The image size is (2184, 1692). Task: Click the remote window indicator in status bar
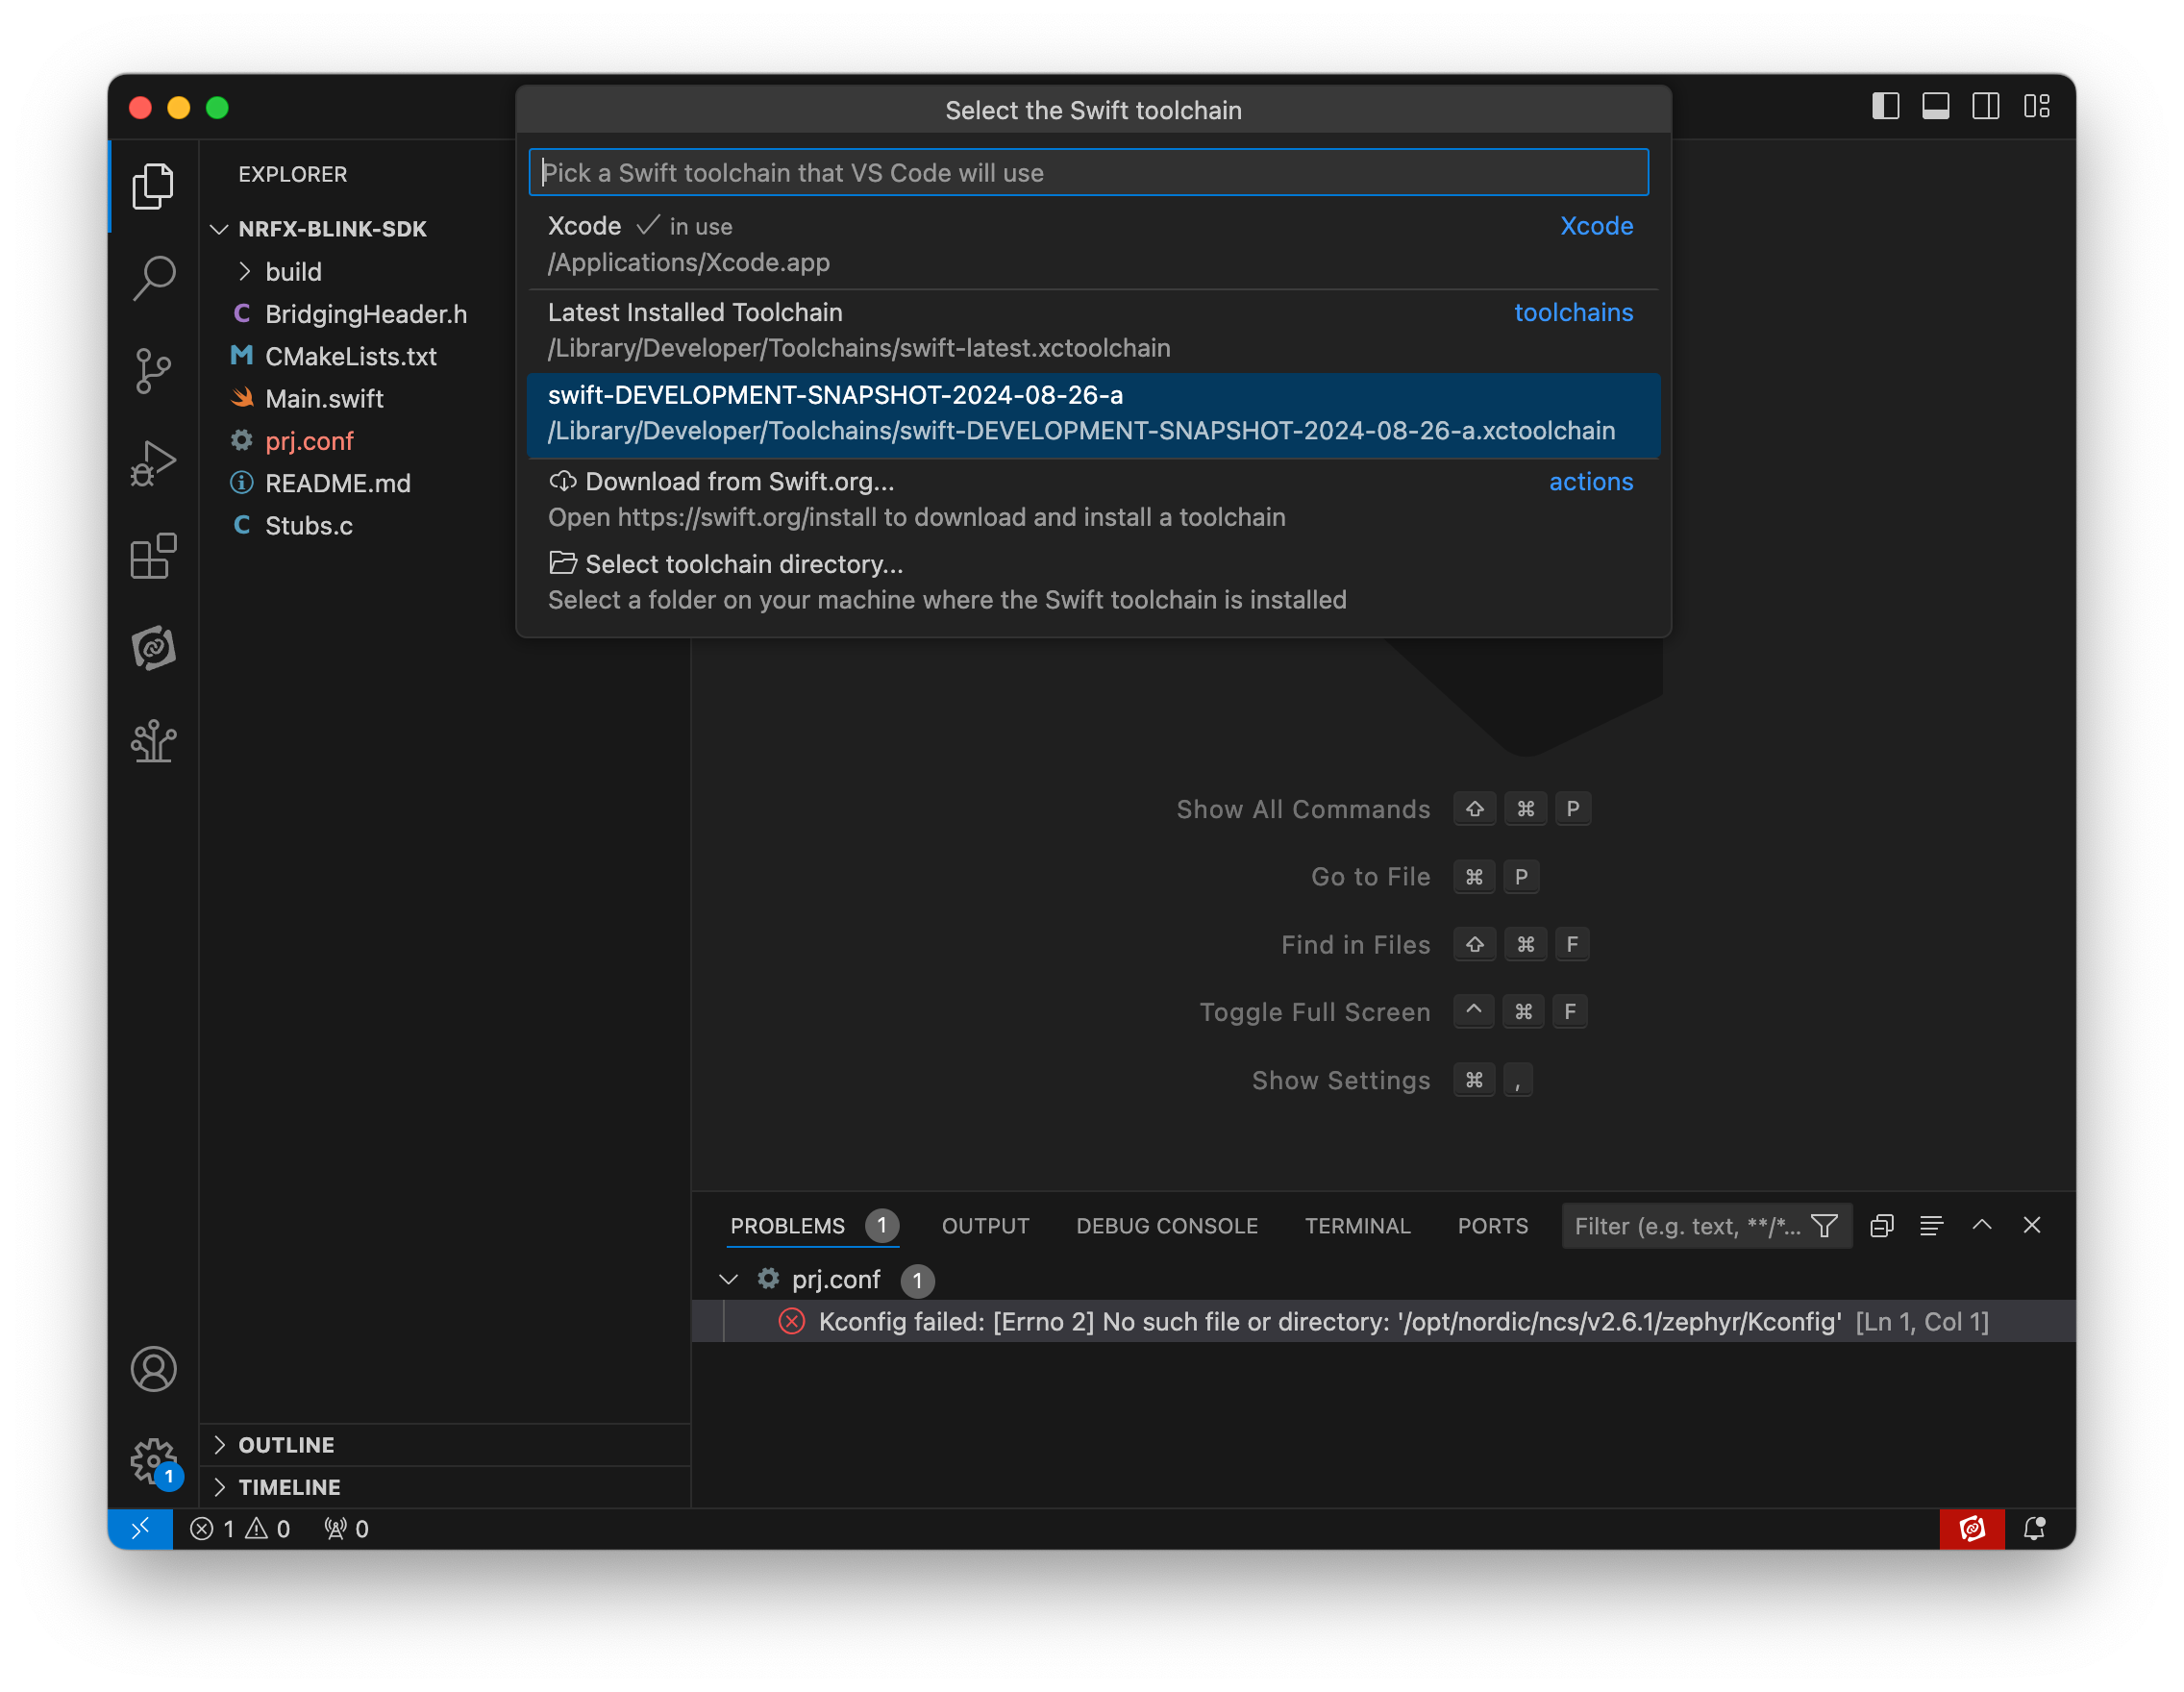pos(140,1528)
